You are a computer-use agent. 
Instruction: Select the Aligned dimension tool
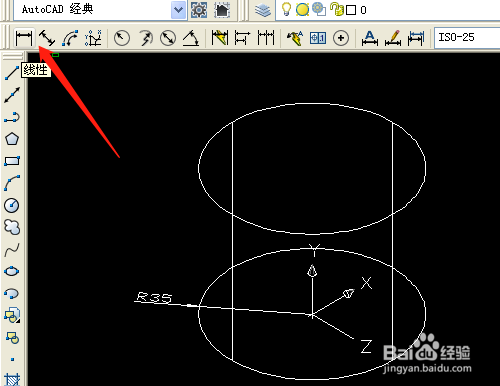coord(47,38)
